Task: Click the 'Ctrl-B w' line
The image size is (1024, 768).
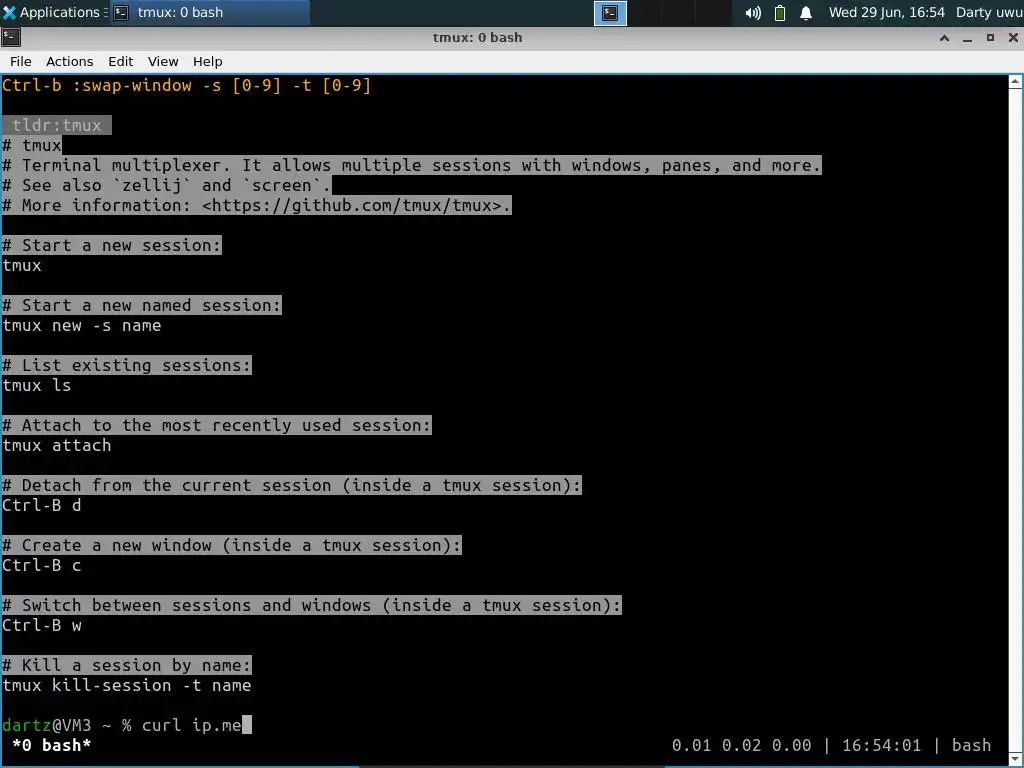Action: pyautogui.click(x=42, y=626)
